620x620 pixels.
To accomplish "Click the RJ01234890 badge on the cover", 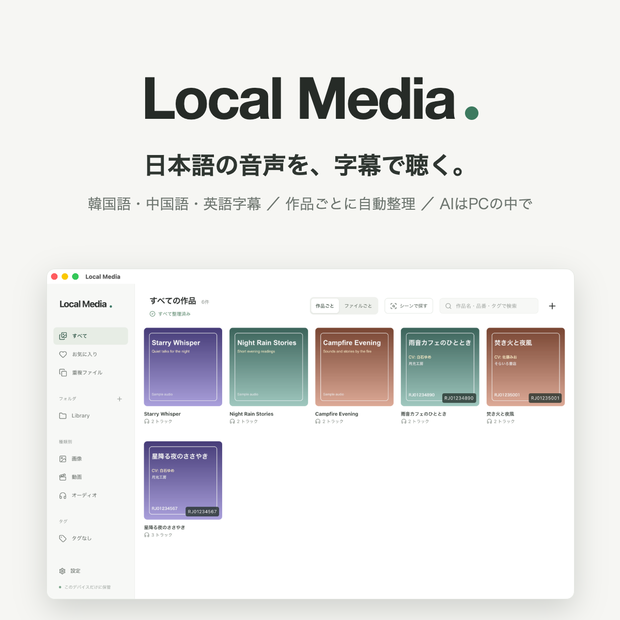I will click(x=459, y=398).
